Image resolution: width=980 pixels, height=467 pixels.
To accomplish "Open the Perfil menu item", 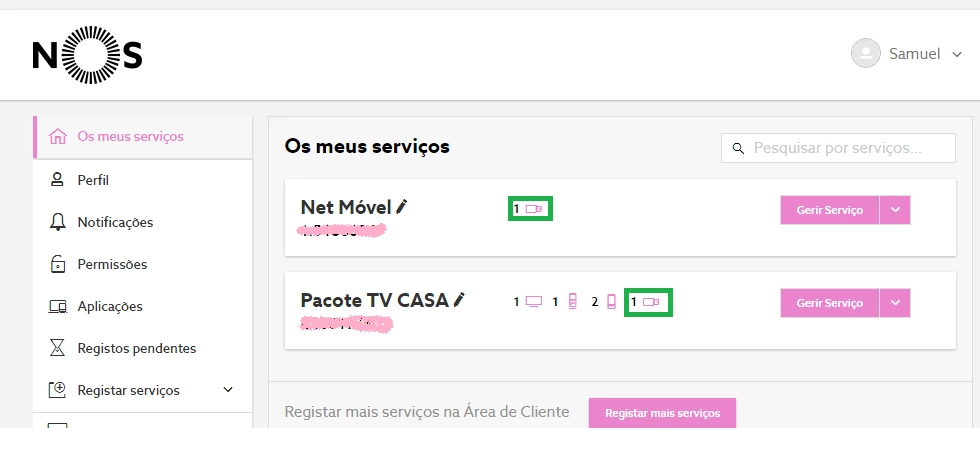I will 93,180.
